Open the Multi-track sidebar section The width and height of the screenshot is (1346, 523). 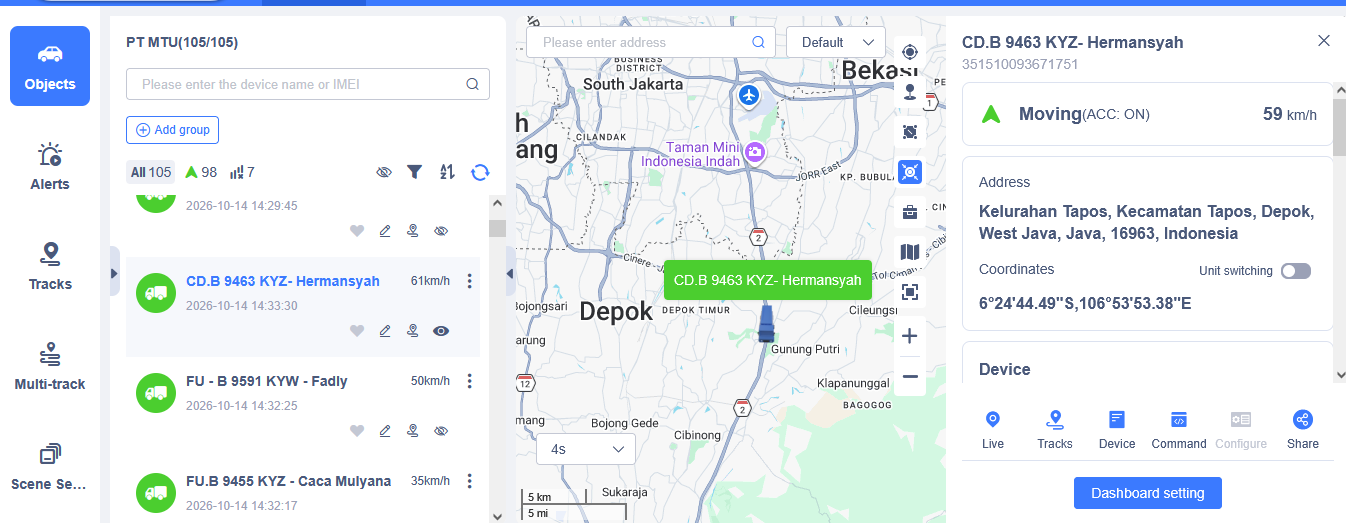click(x=50, y=366)
